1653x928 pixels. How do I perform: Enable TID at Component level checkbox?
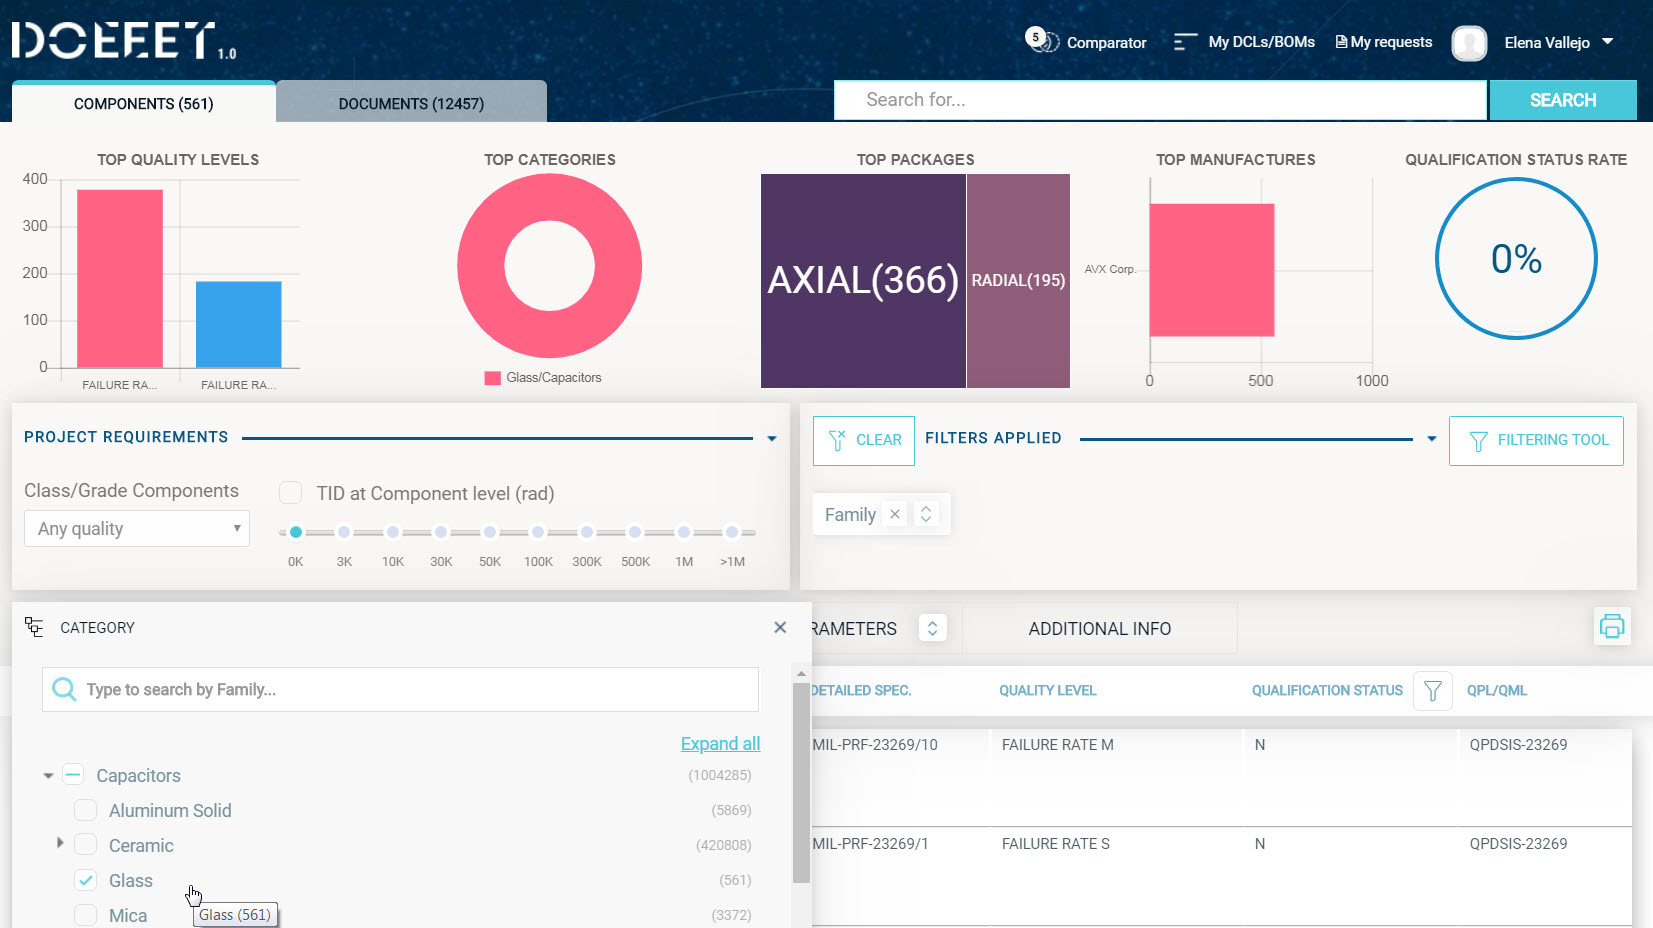click(290, 493)
